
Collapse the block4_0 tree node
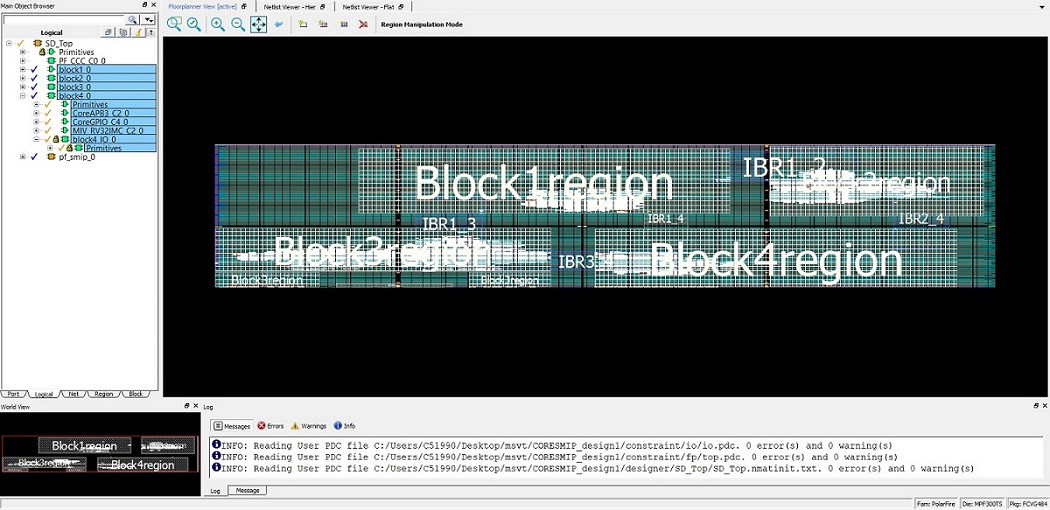tap(22, 96)
